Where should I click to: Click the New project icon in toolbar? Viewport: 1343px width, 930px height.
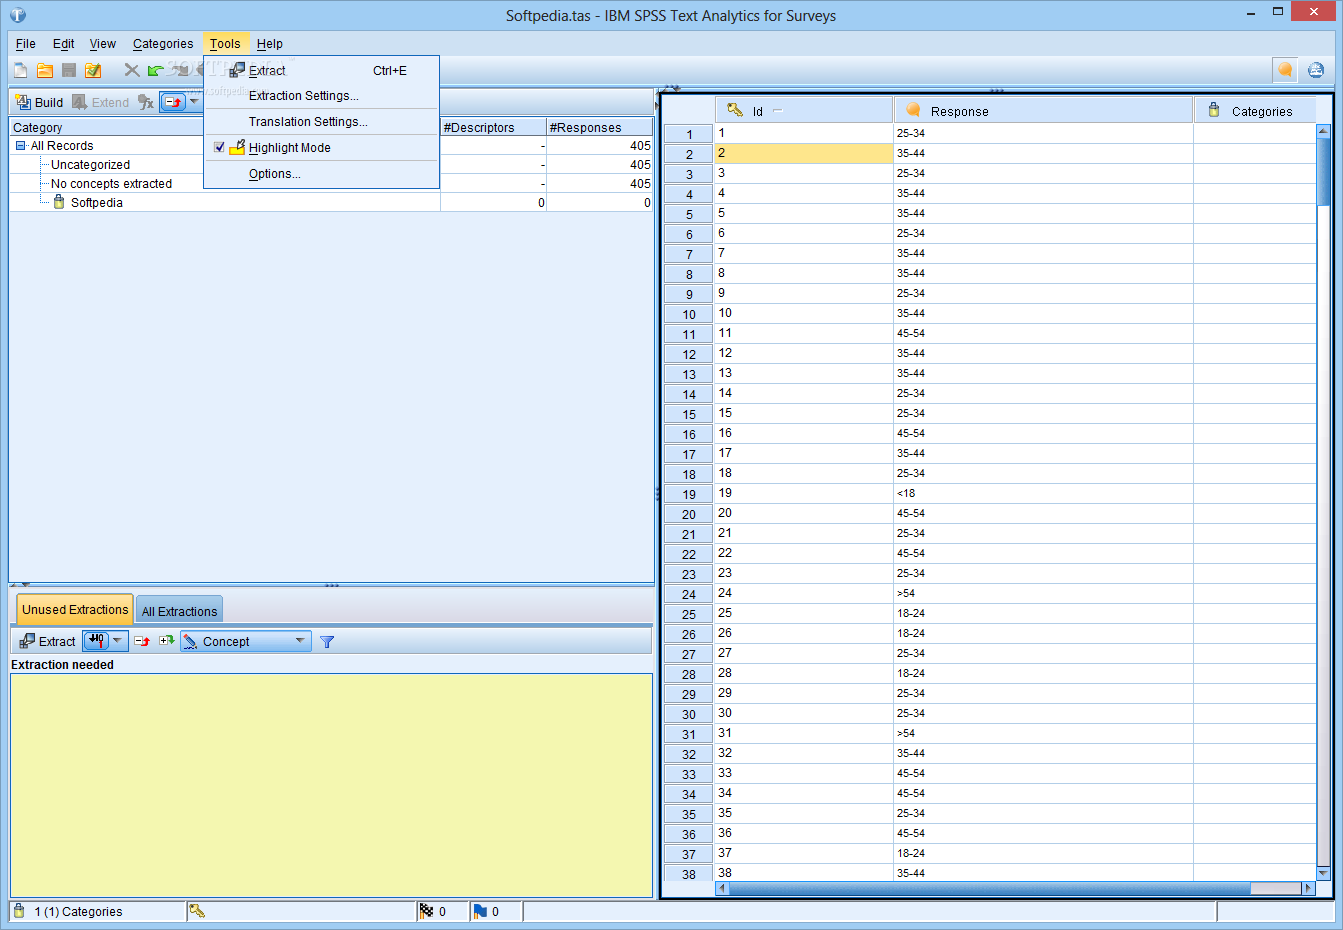pyautogui.click(x=20, y=70)
